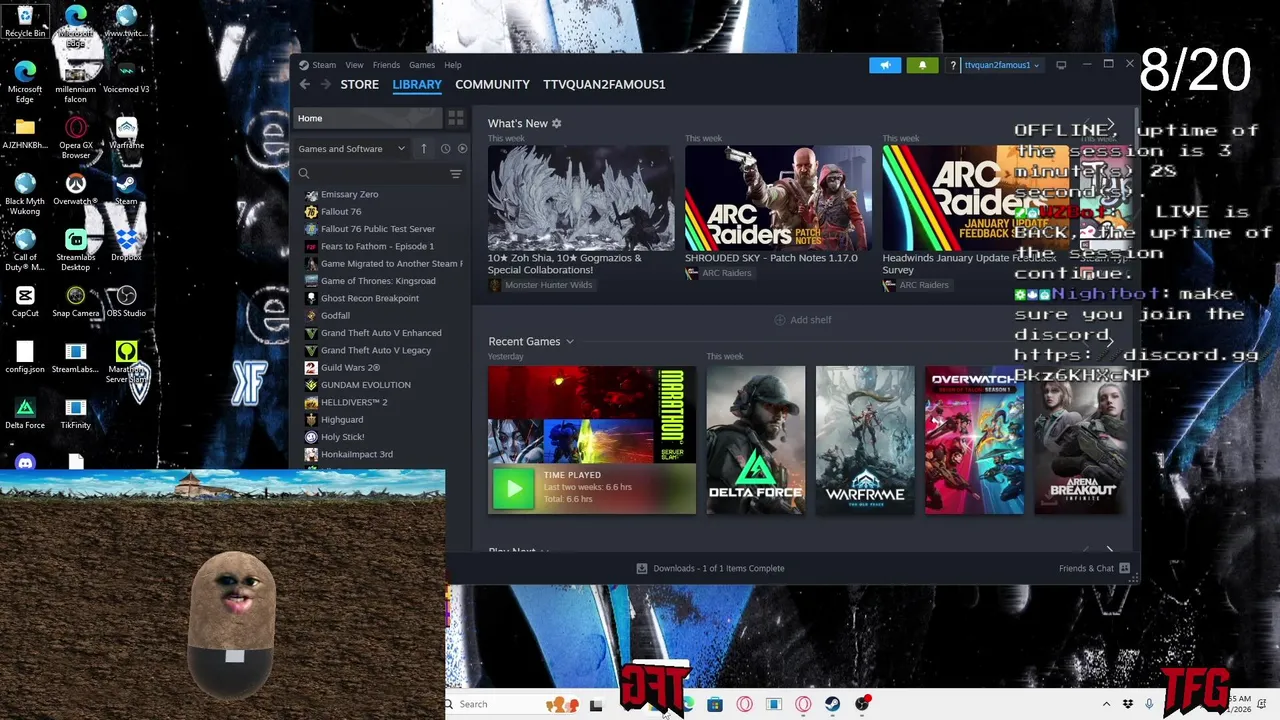
Task: Open the View menu
Action: [x=354, y=65]
